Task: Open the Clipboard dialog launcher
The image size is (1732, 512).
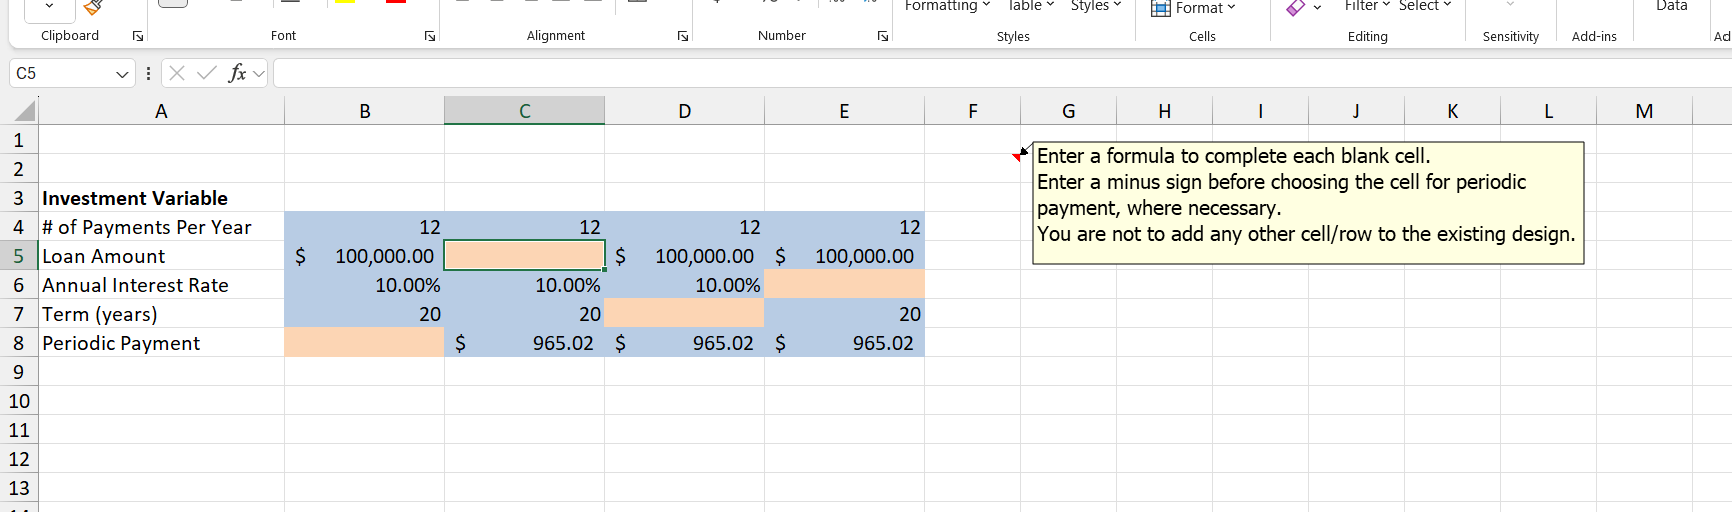Action: click(138, 36)
